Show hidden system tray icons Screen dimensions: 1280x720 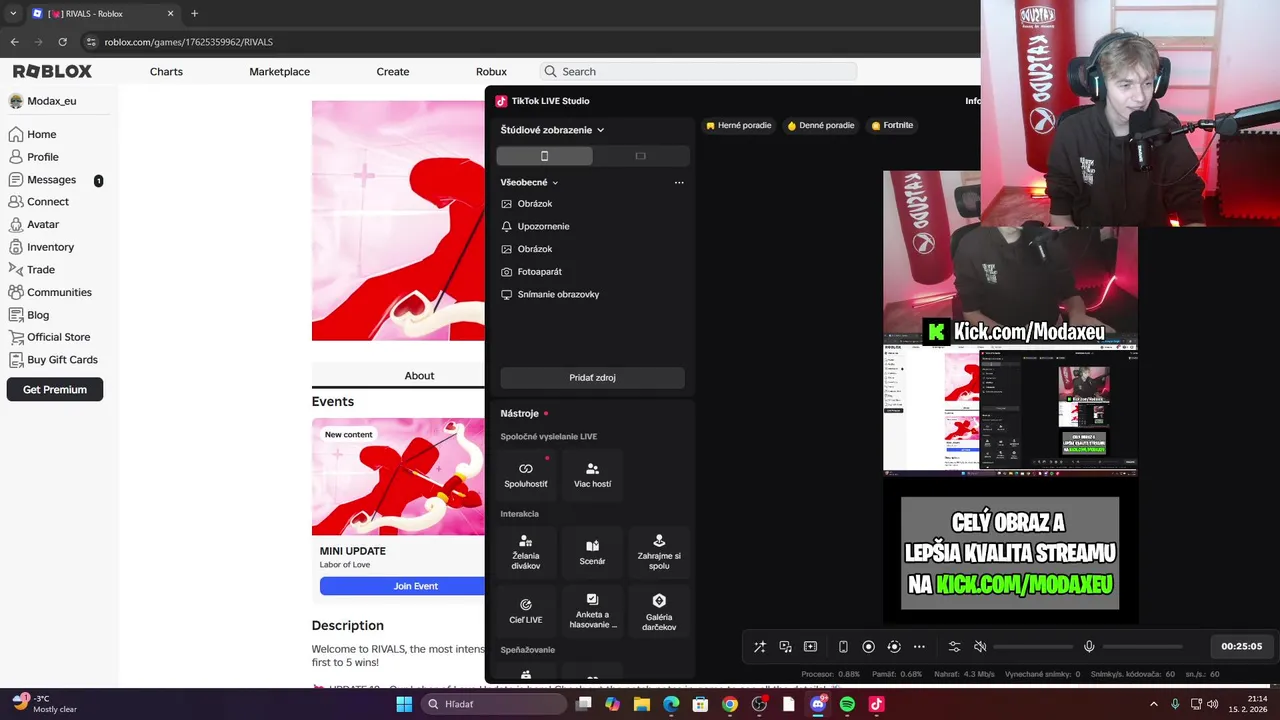pos(1156,704)
